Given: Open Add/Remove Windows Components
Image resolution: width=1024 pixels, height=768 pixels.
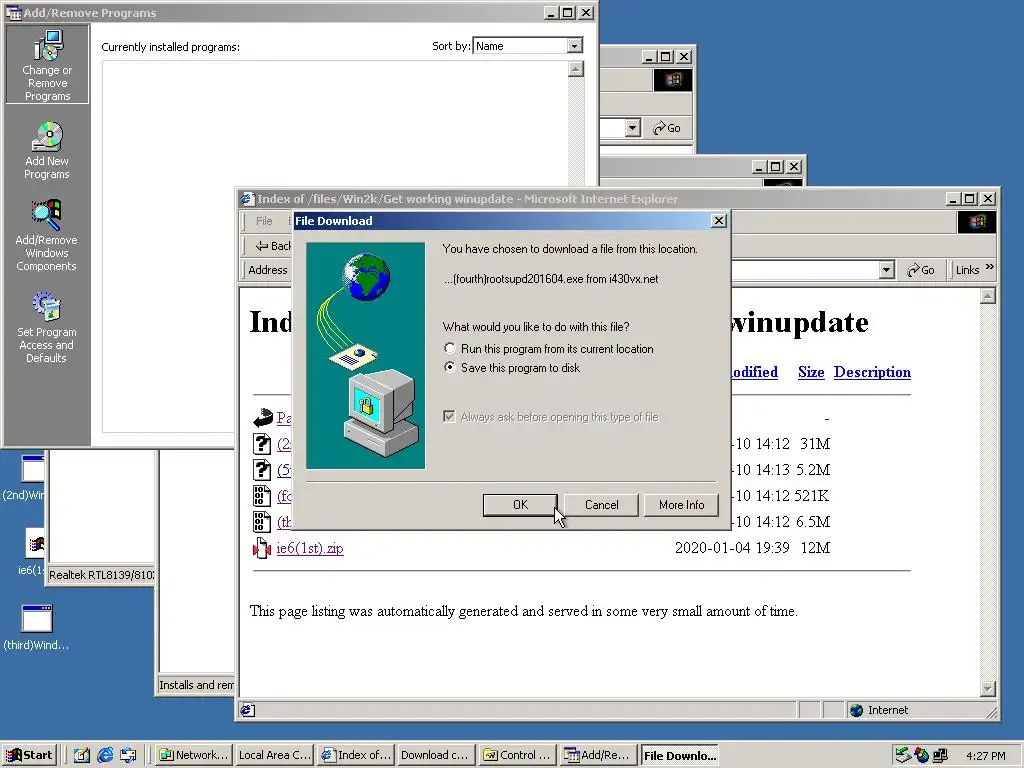Looking at the screenshot, I should click(x=47, y=235).
